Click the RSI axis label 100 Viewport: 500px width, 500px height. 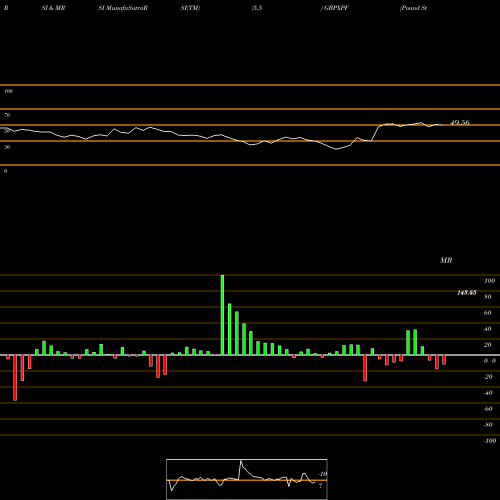tap(8, 91)
